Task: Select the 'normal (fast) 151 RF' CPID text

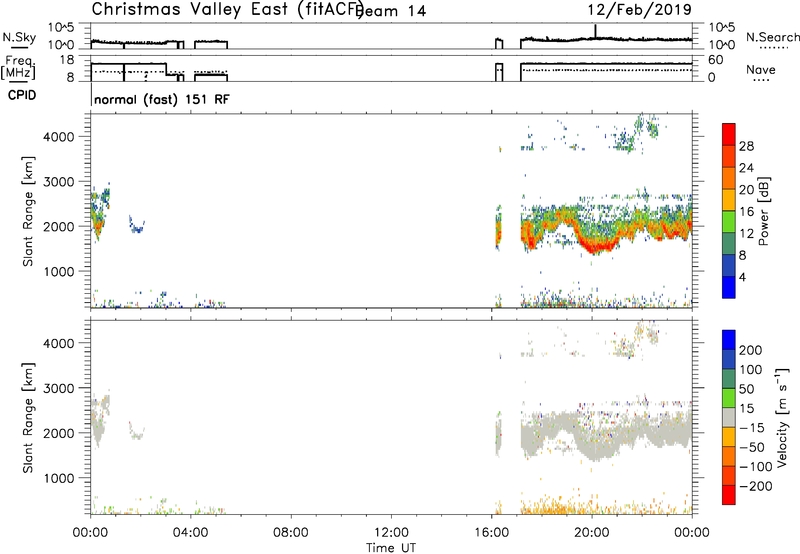Action: pos(162,99)
